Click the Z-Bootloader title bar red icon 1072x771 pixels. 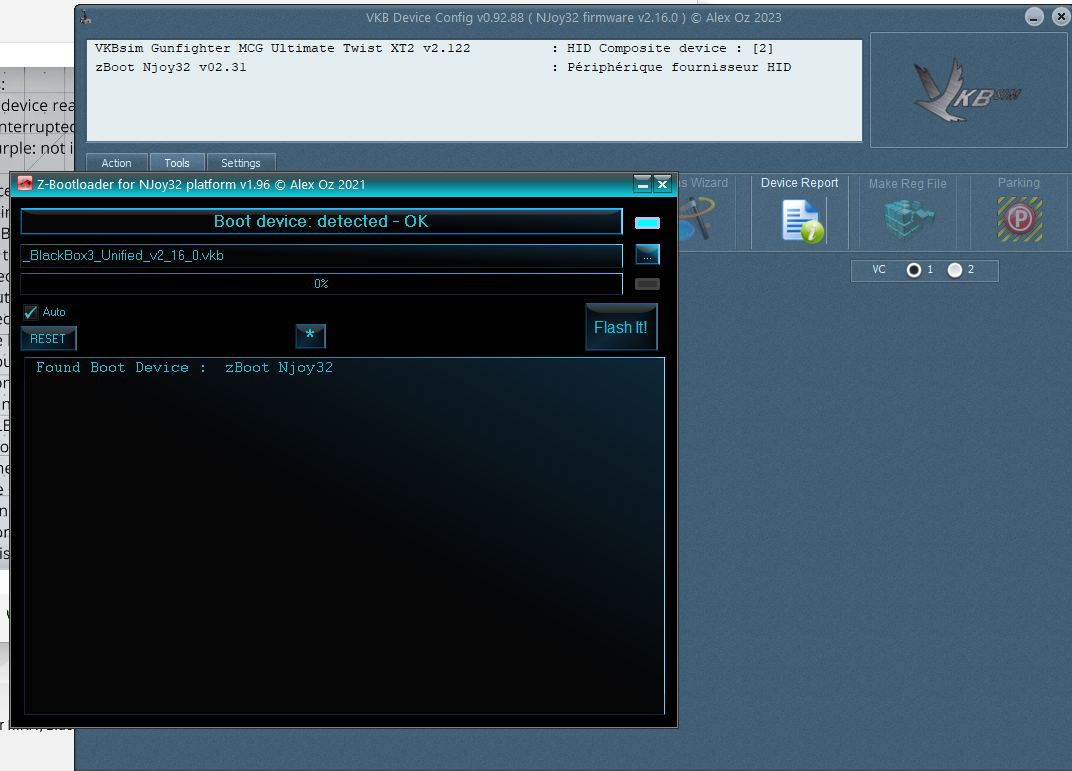[x=25, y=183]
